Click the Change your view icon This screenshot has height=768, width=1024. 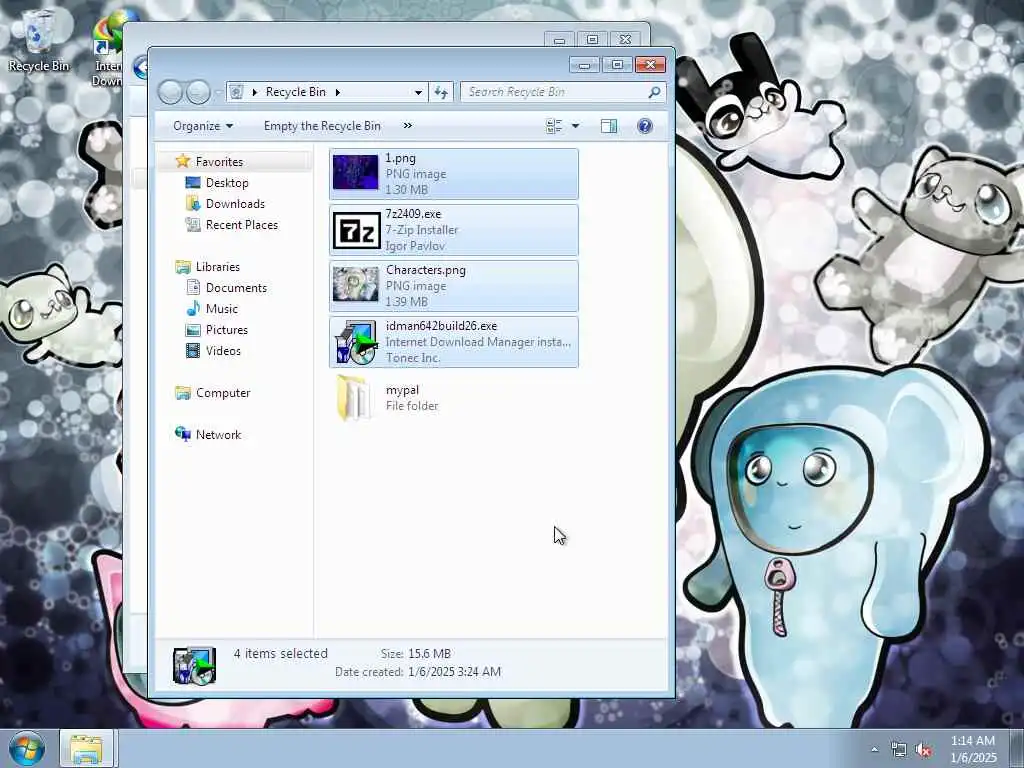pos(554,126)
